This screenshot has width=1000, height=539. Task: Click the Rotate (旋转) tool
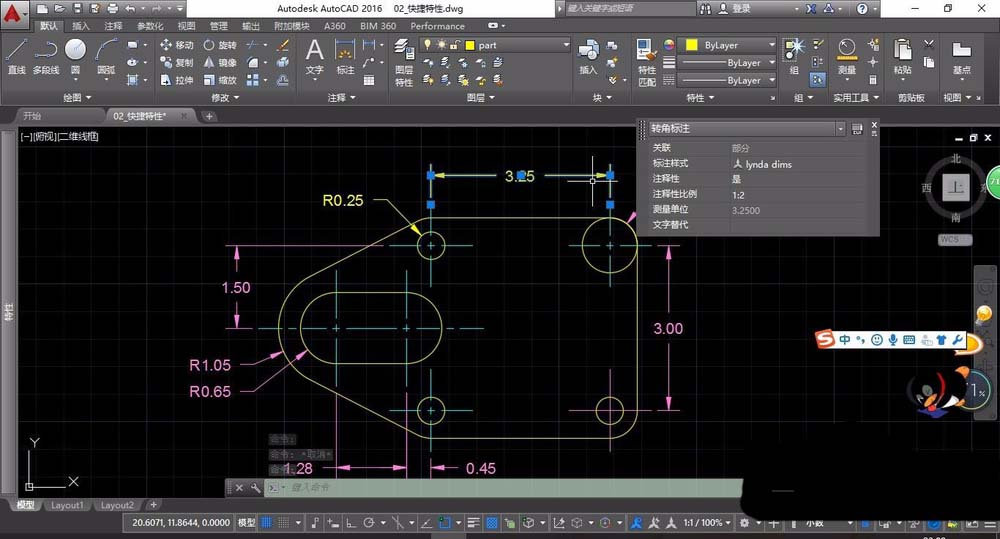219,45
